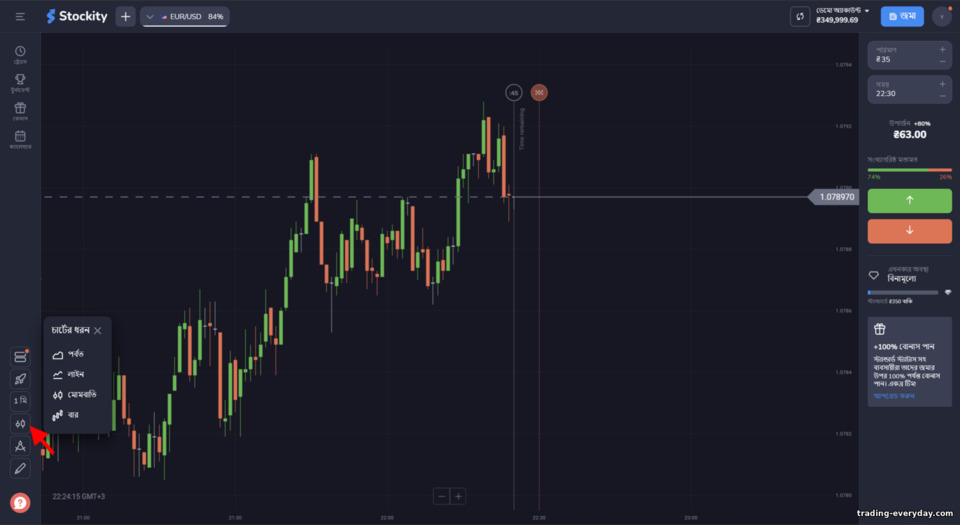The width and height of the screenshot is (960, 525).
Task: Open the indicators compass icon
Action: coord(20,446)
